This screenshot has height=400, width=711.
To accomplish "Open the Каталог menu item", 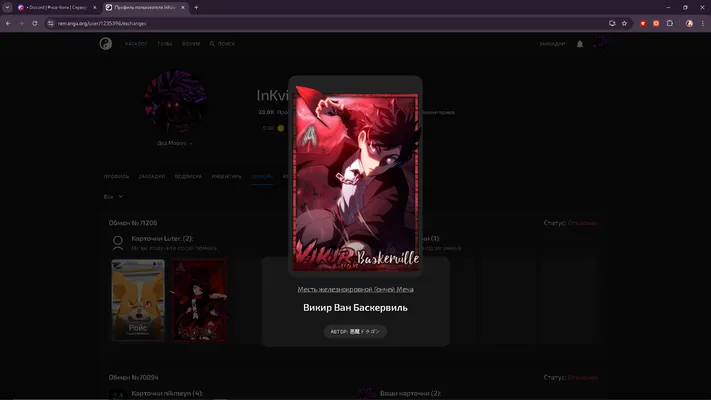I will [136, 44].
